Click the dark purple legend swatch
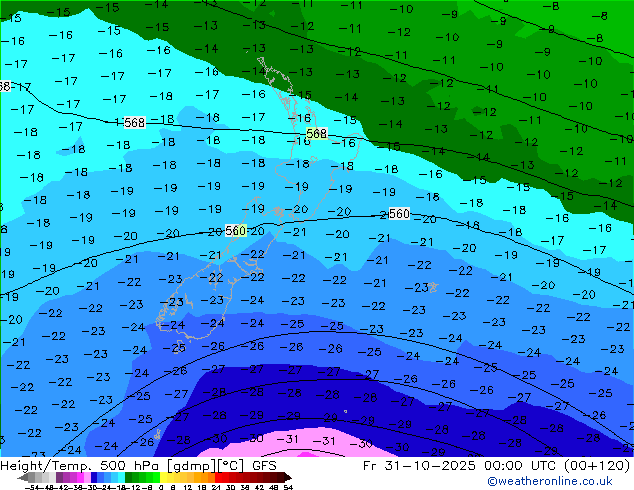634x490 pixels. point(59,477)
